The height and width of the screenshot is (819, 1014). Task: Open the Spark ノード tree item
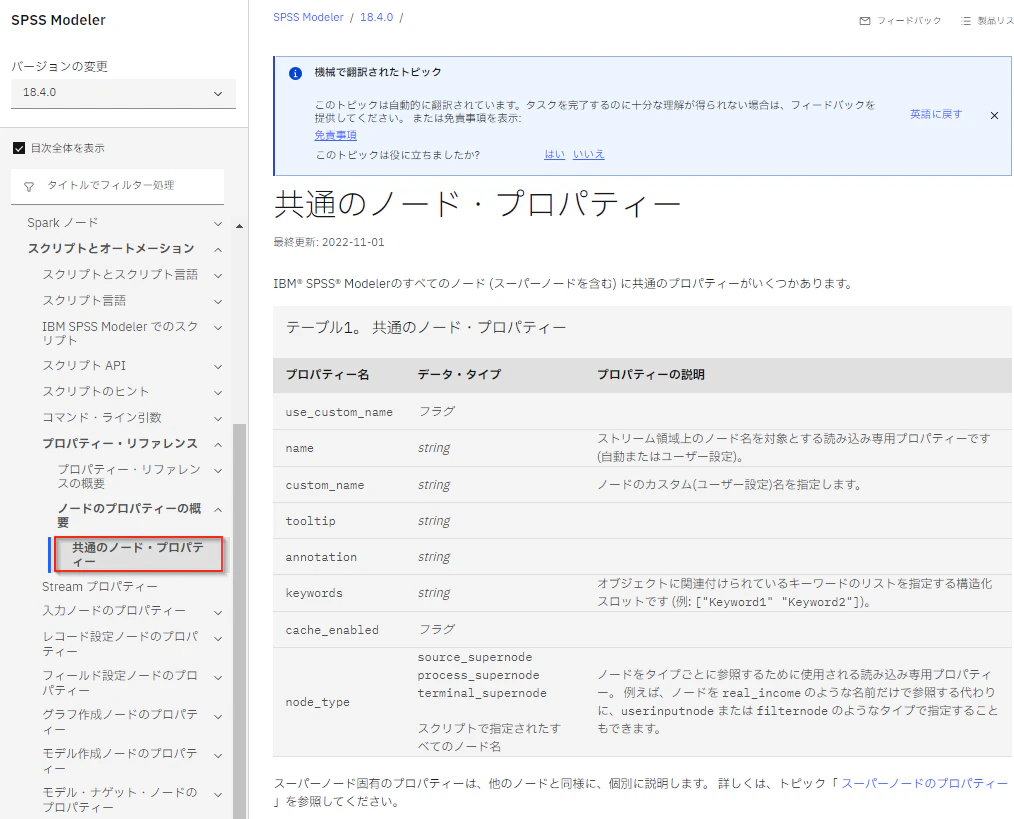[x=63, y=223]
